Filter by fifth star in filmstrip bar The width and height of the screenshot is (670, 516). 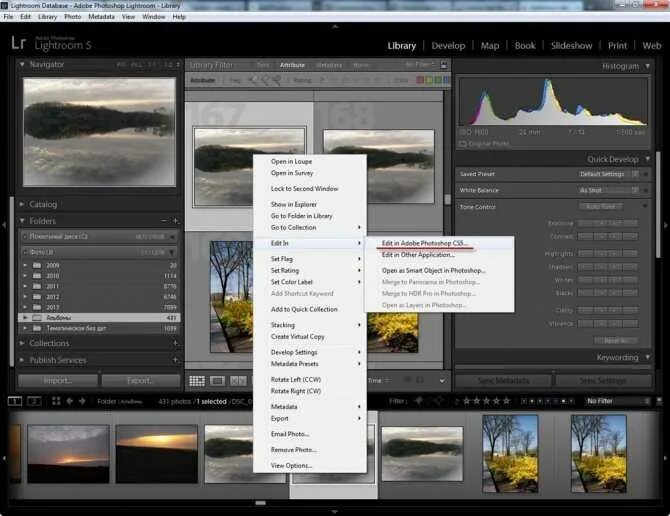coord(507,401)
